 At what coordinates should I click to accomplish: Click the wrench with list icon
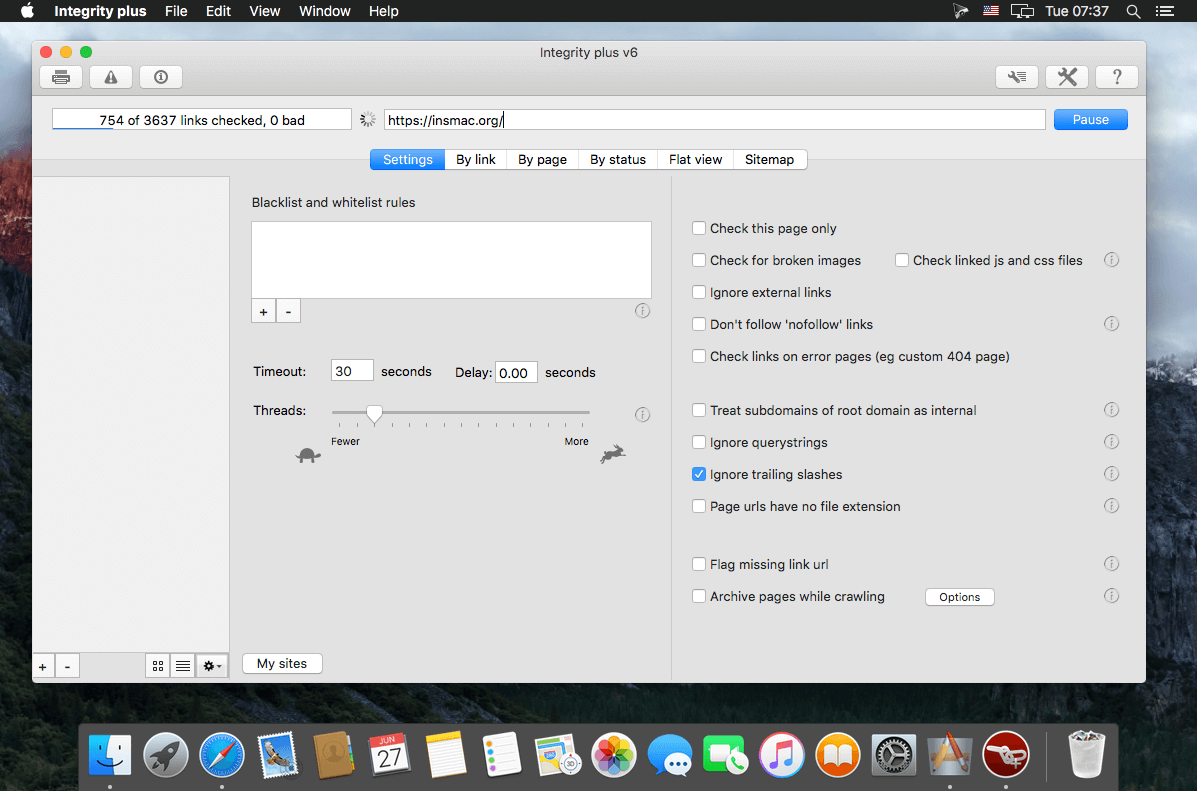point(1017,77)
